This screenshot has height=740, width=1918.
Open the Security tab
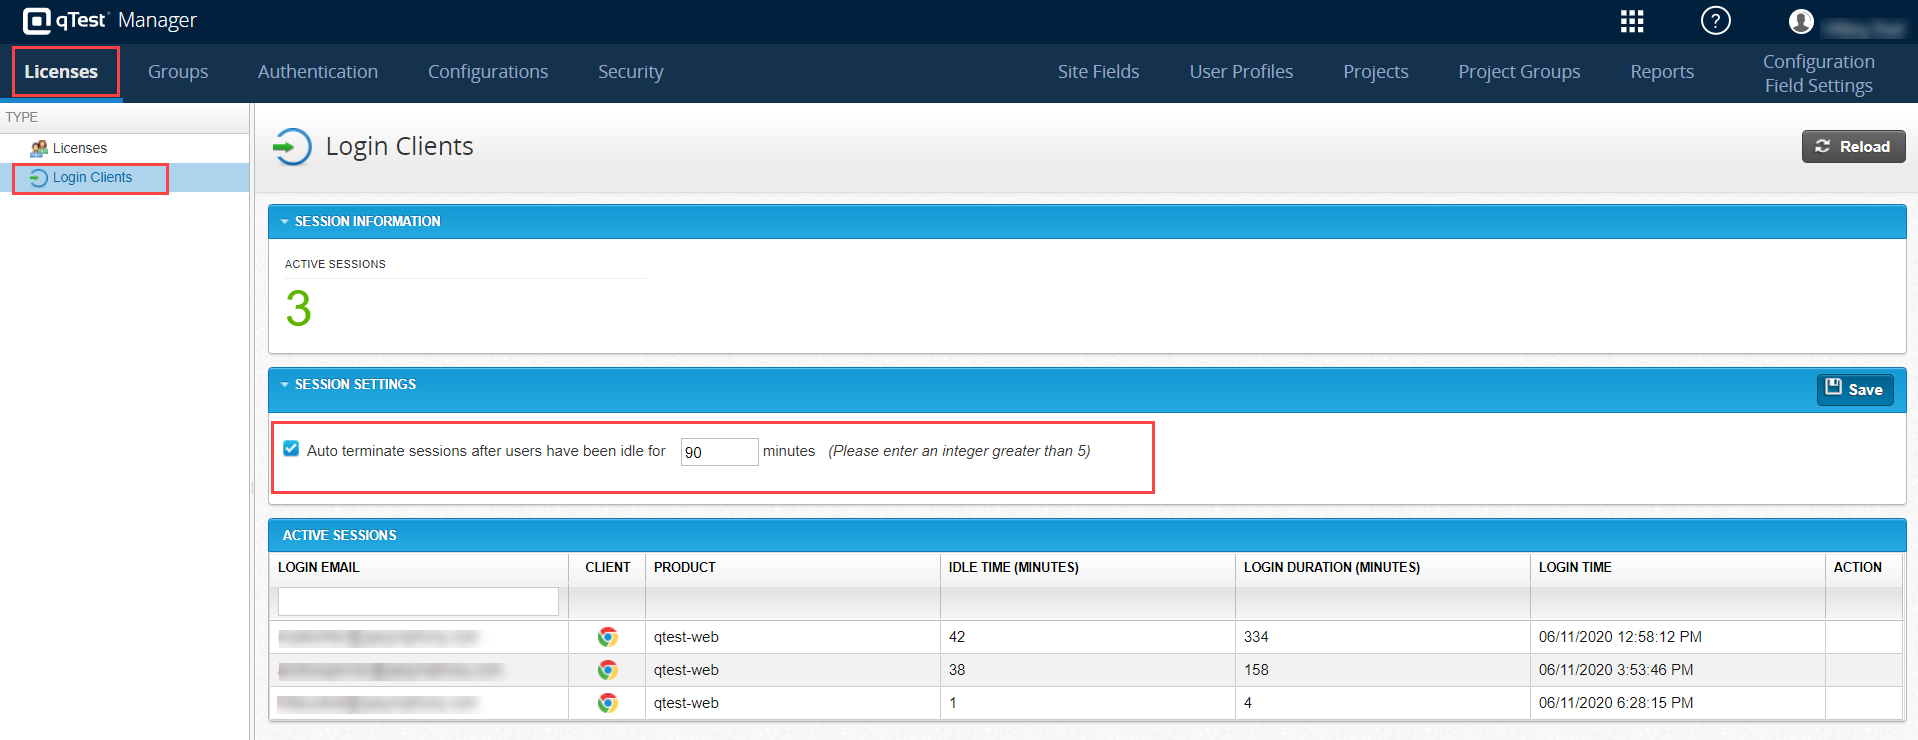point(630,72)
